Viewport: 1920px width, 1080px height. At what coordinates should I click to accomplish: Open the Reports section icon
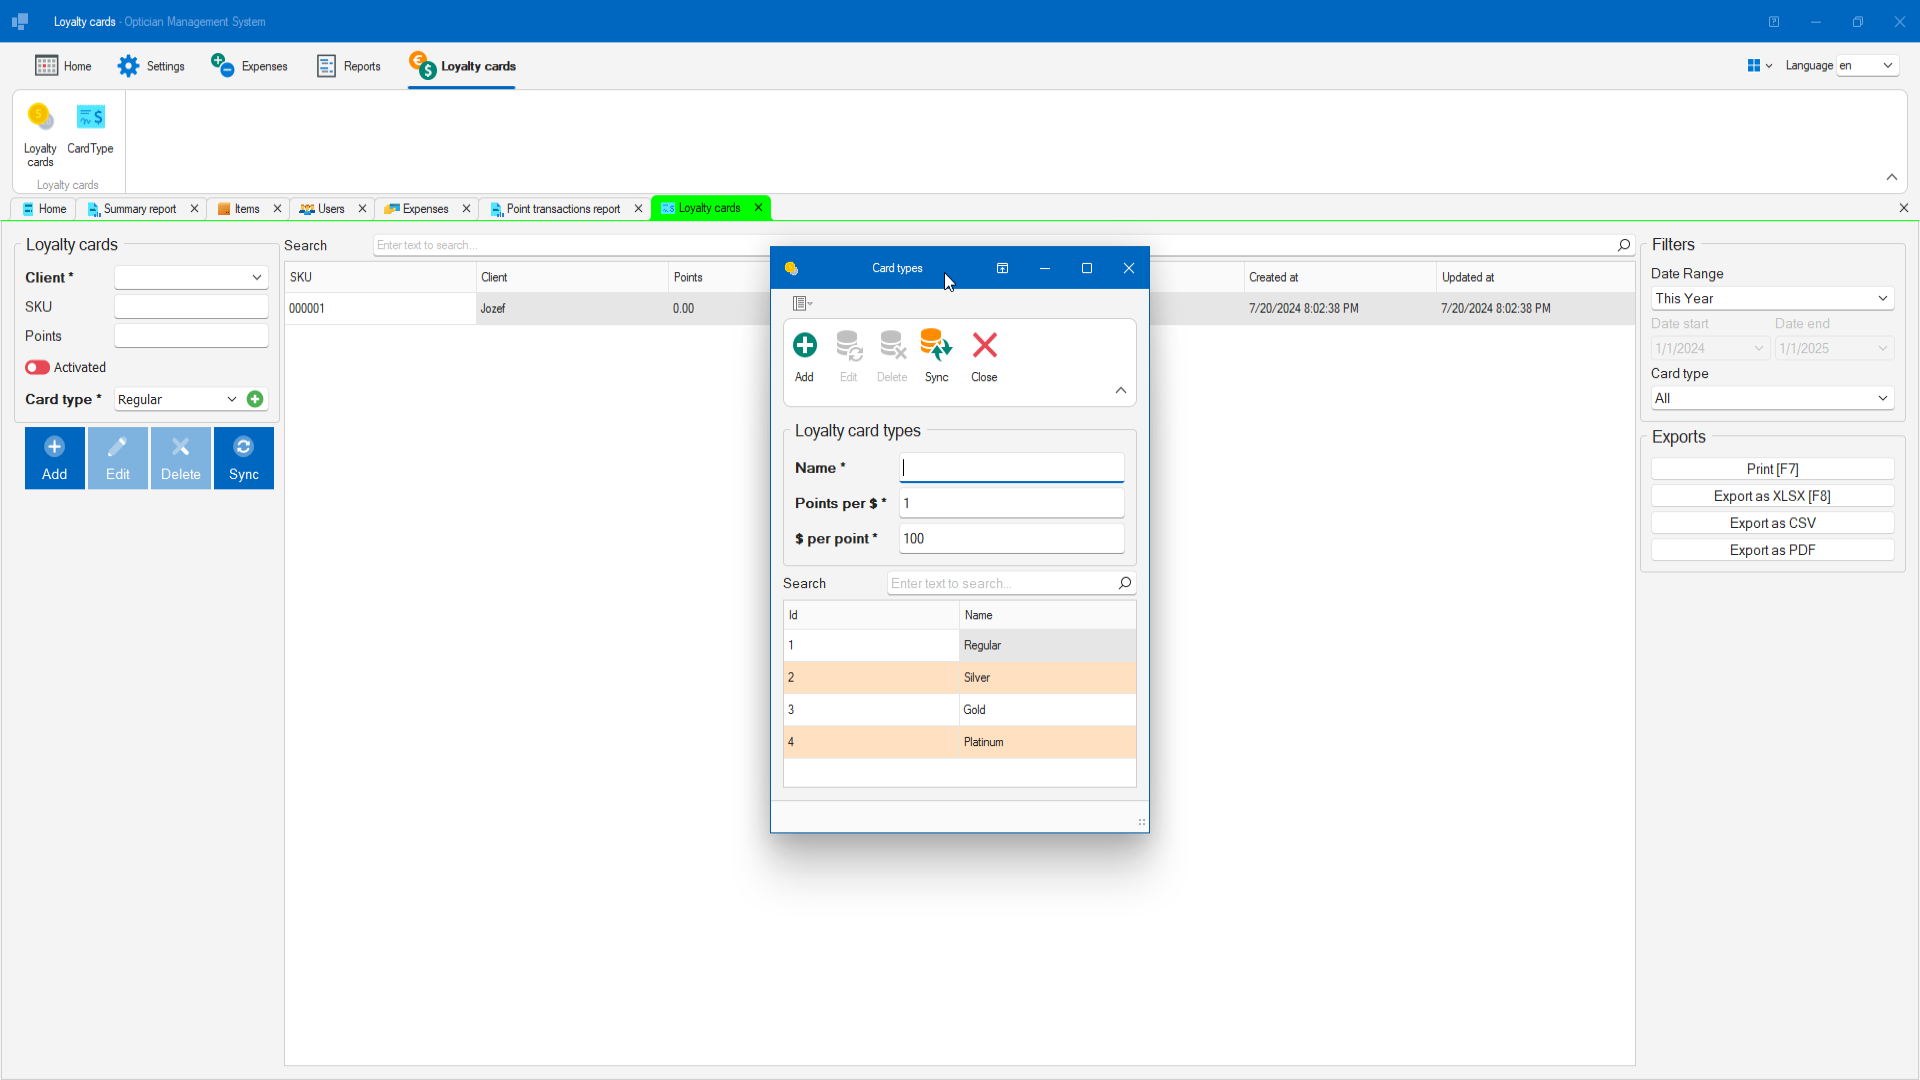click(325, 65)
